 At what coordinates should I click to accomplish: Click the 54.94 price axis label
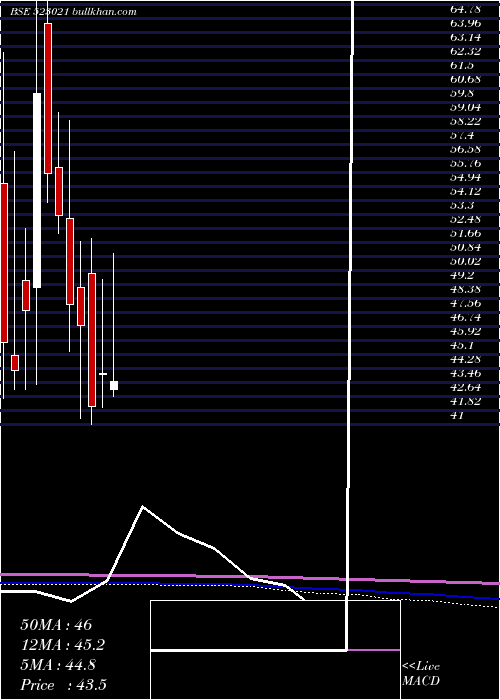(x=466, y=178)
